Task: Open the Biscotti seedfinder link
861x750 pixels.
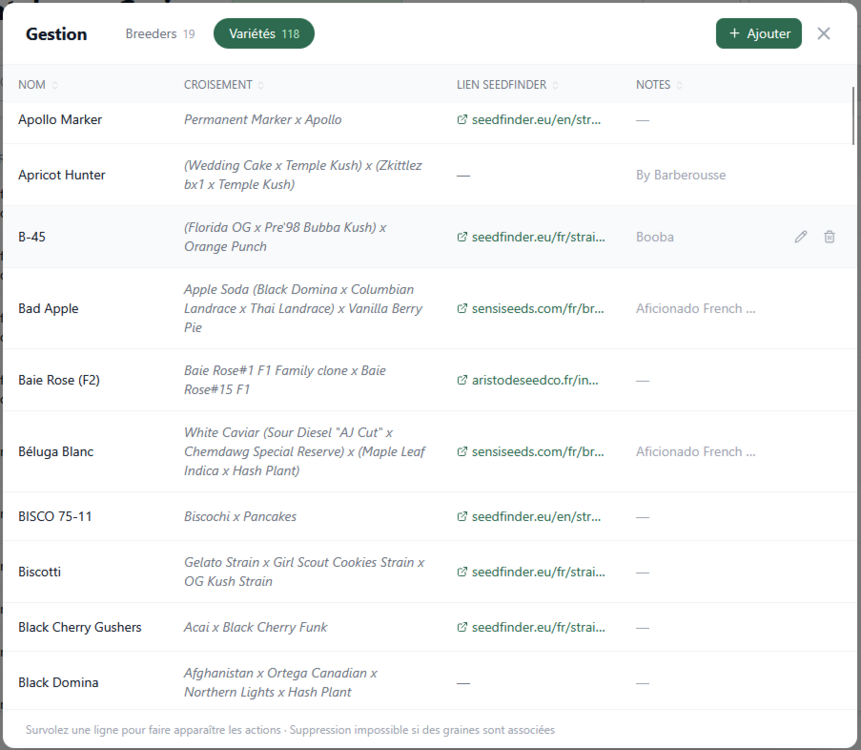Action: 531,572
